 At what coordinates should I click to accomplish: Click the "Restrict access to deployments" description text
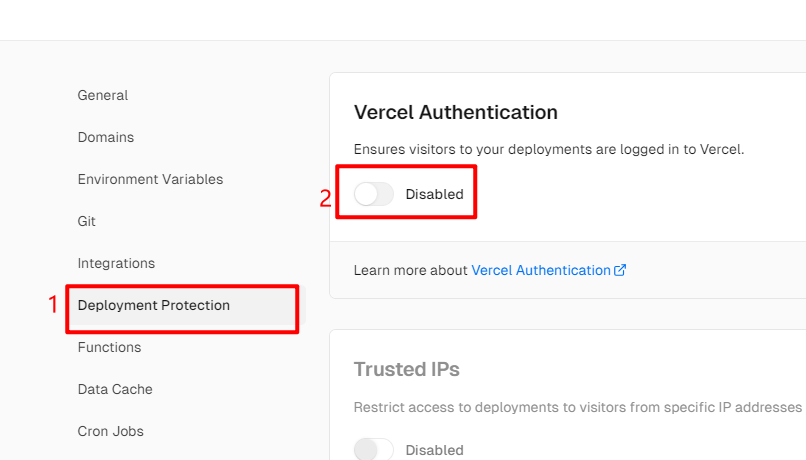click(578, 407)
